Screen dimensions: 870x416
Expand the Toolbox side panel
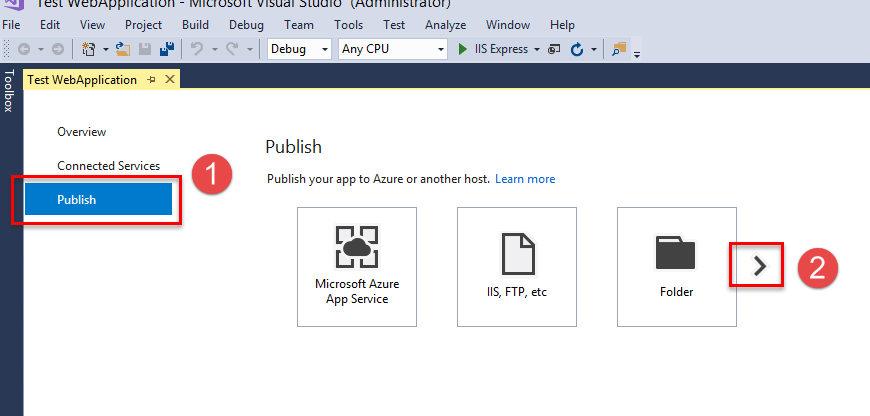point(8,90)
